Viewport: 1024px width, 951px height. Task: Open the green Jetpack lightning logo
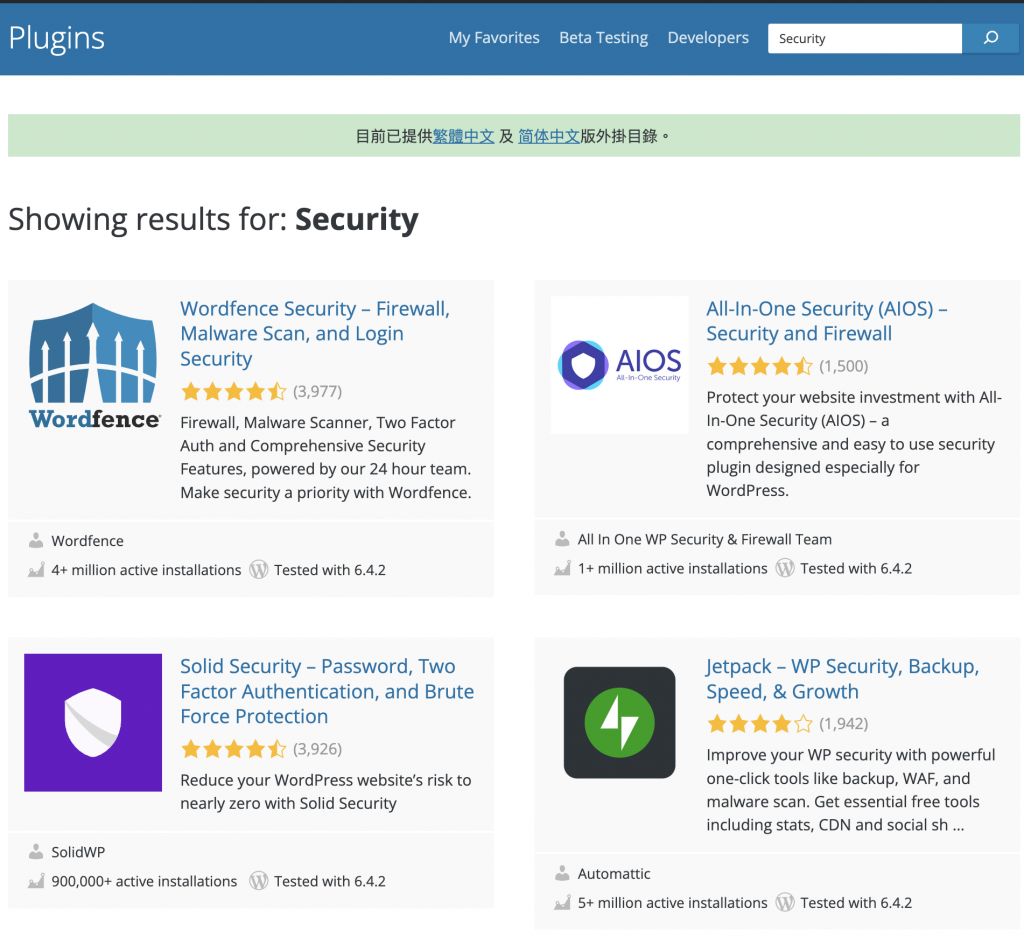620,722
